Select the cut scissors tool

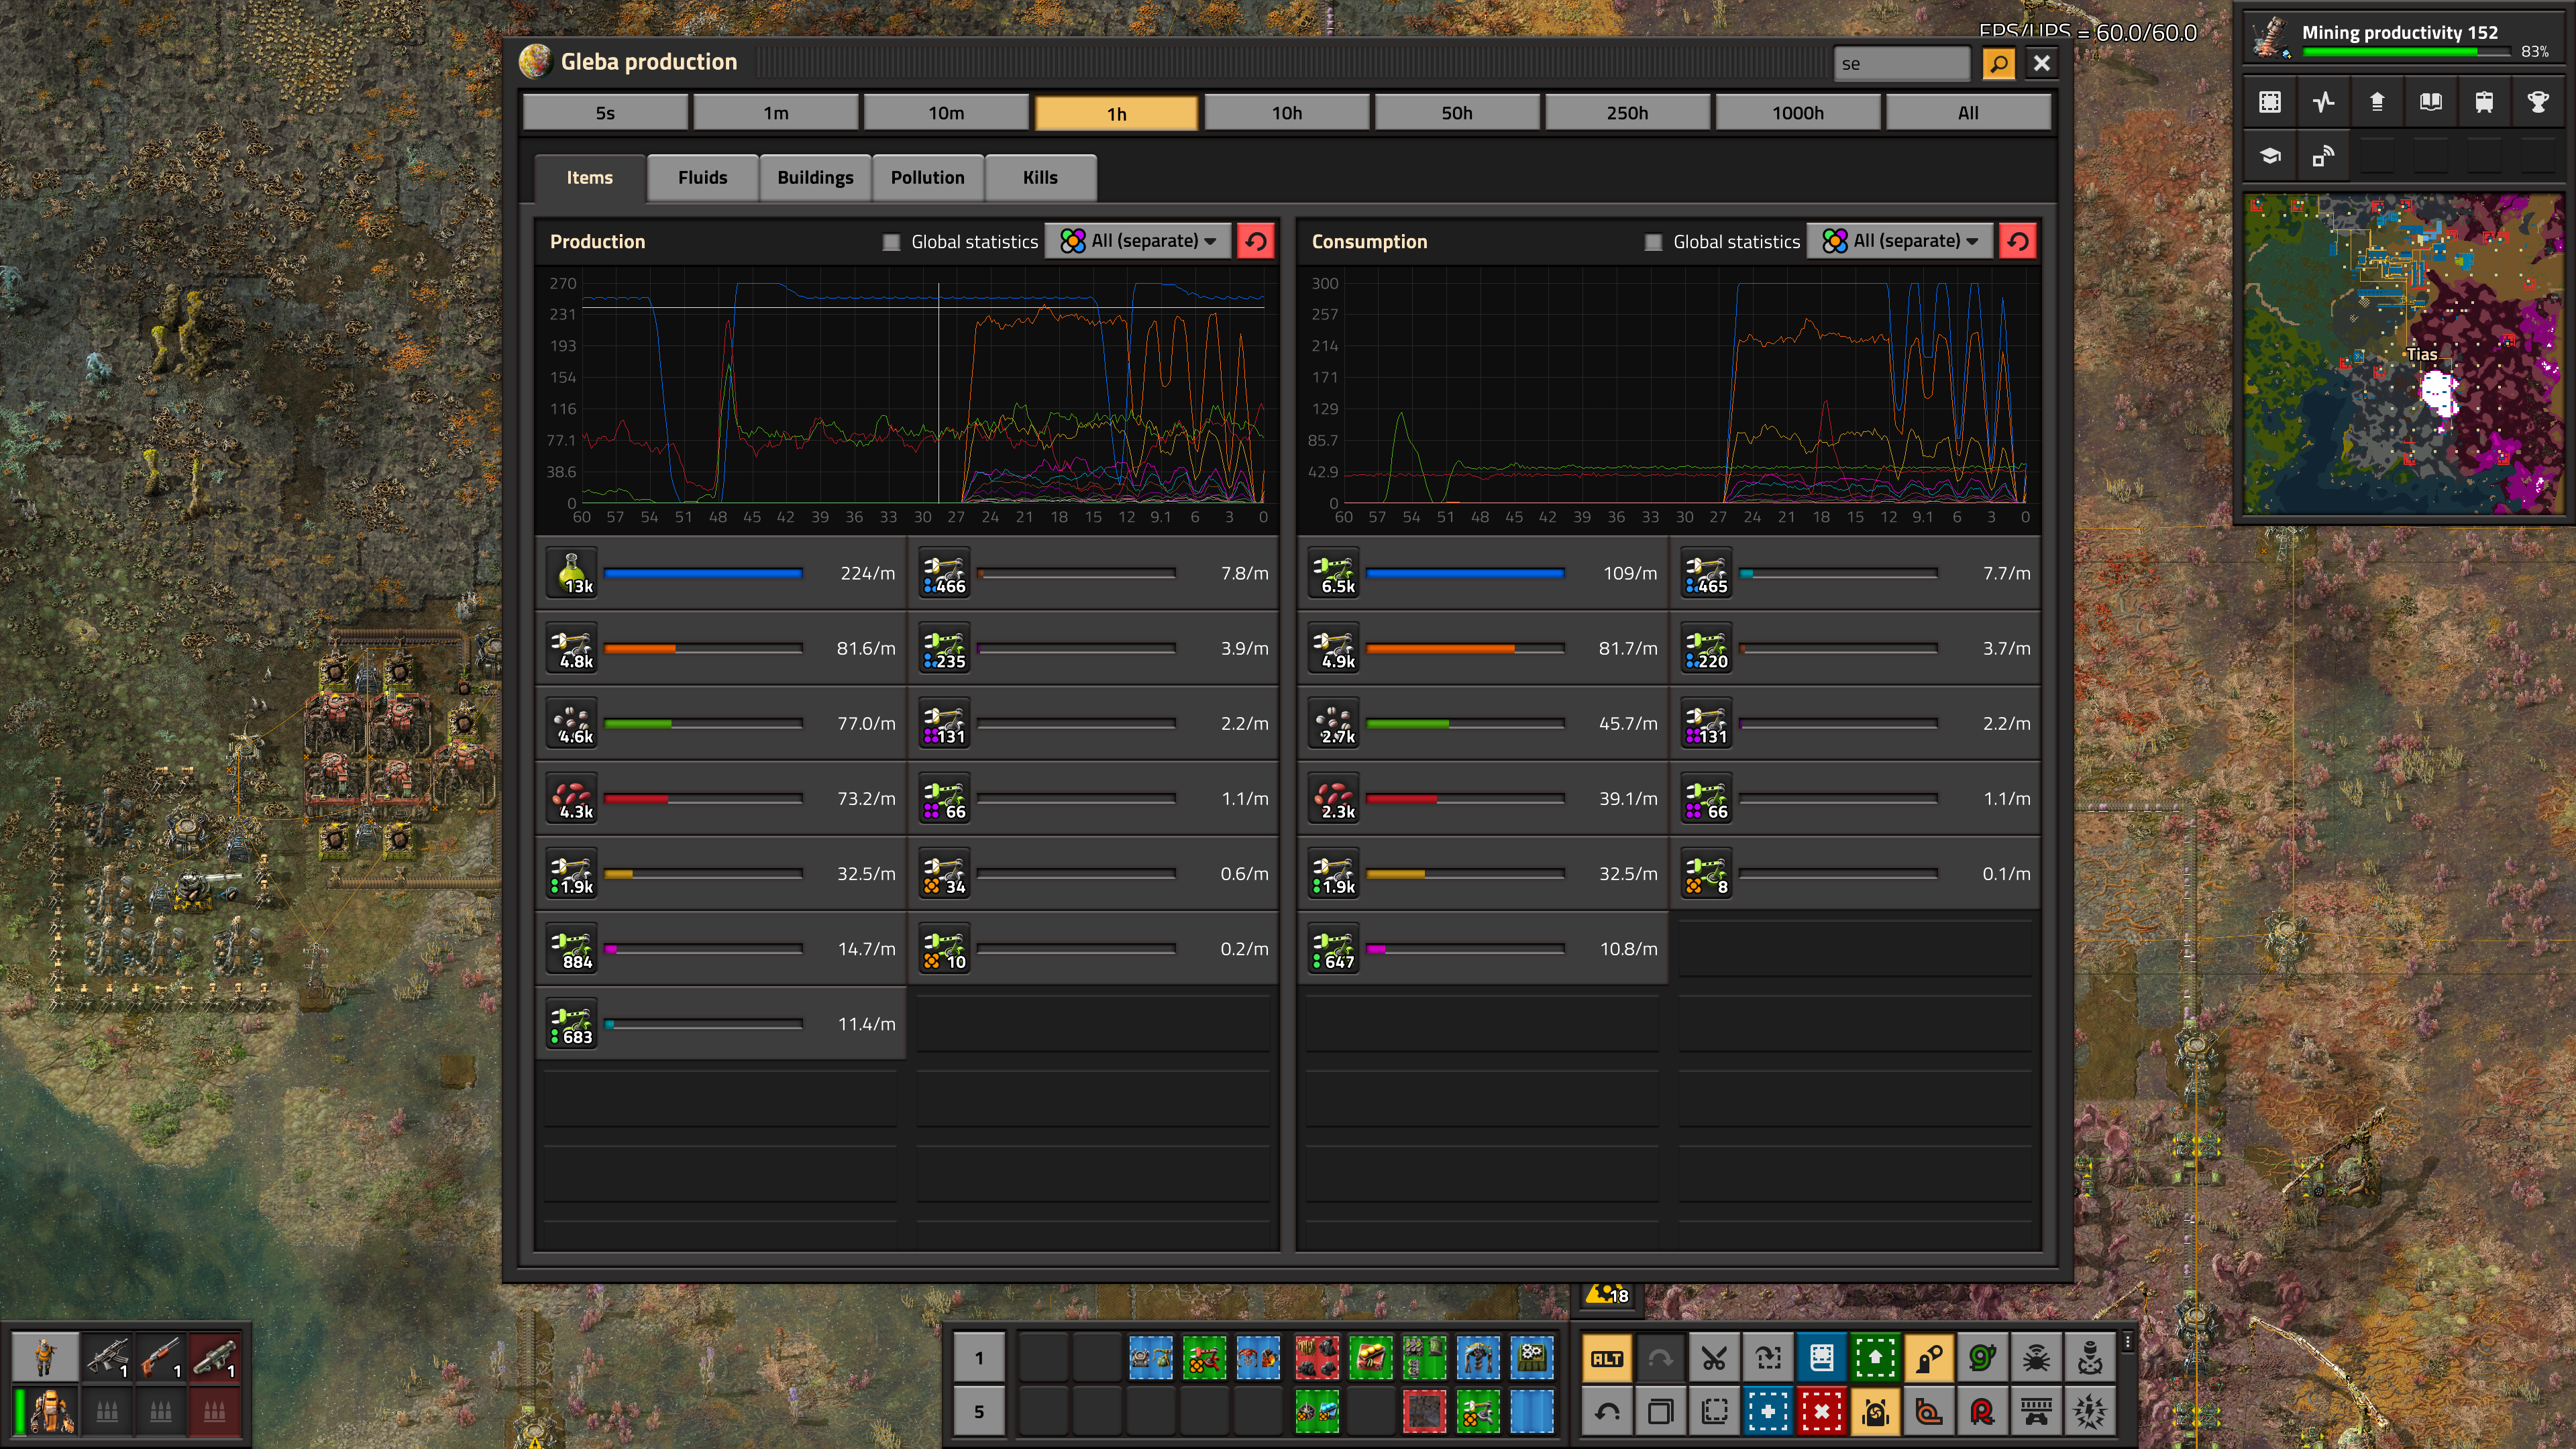(1714, 1358)
